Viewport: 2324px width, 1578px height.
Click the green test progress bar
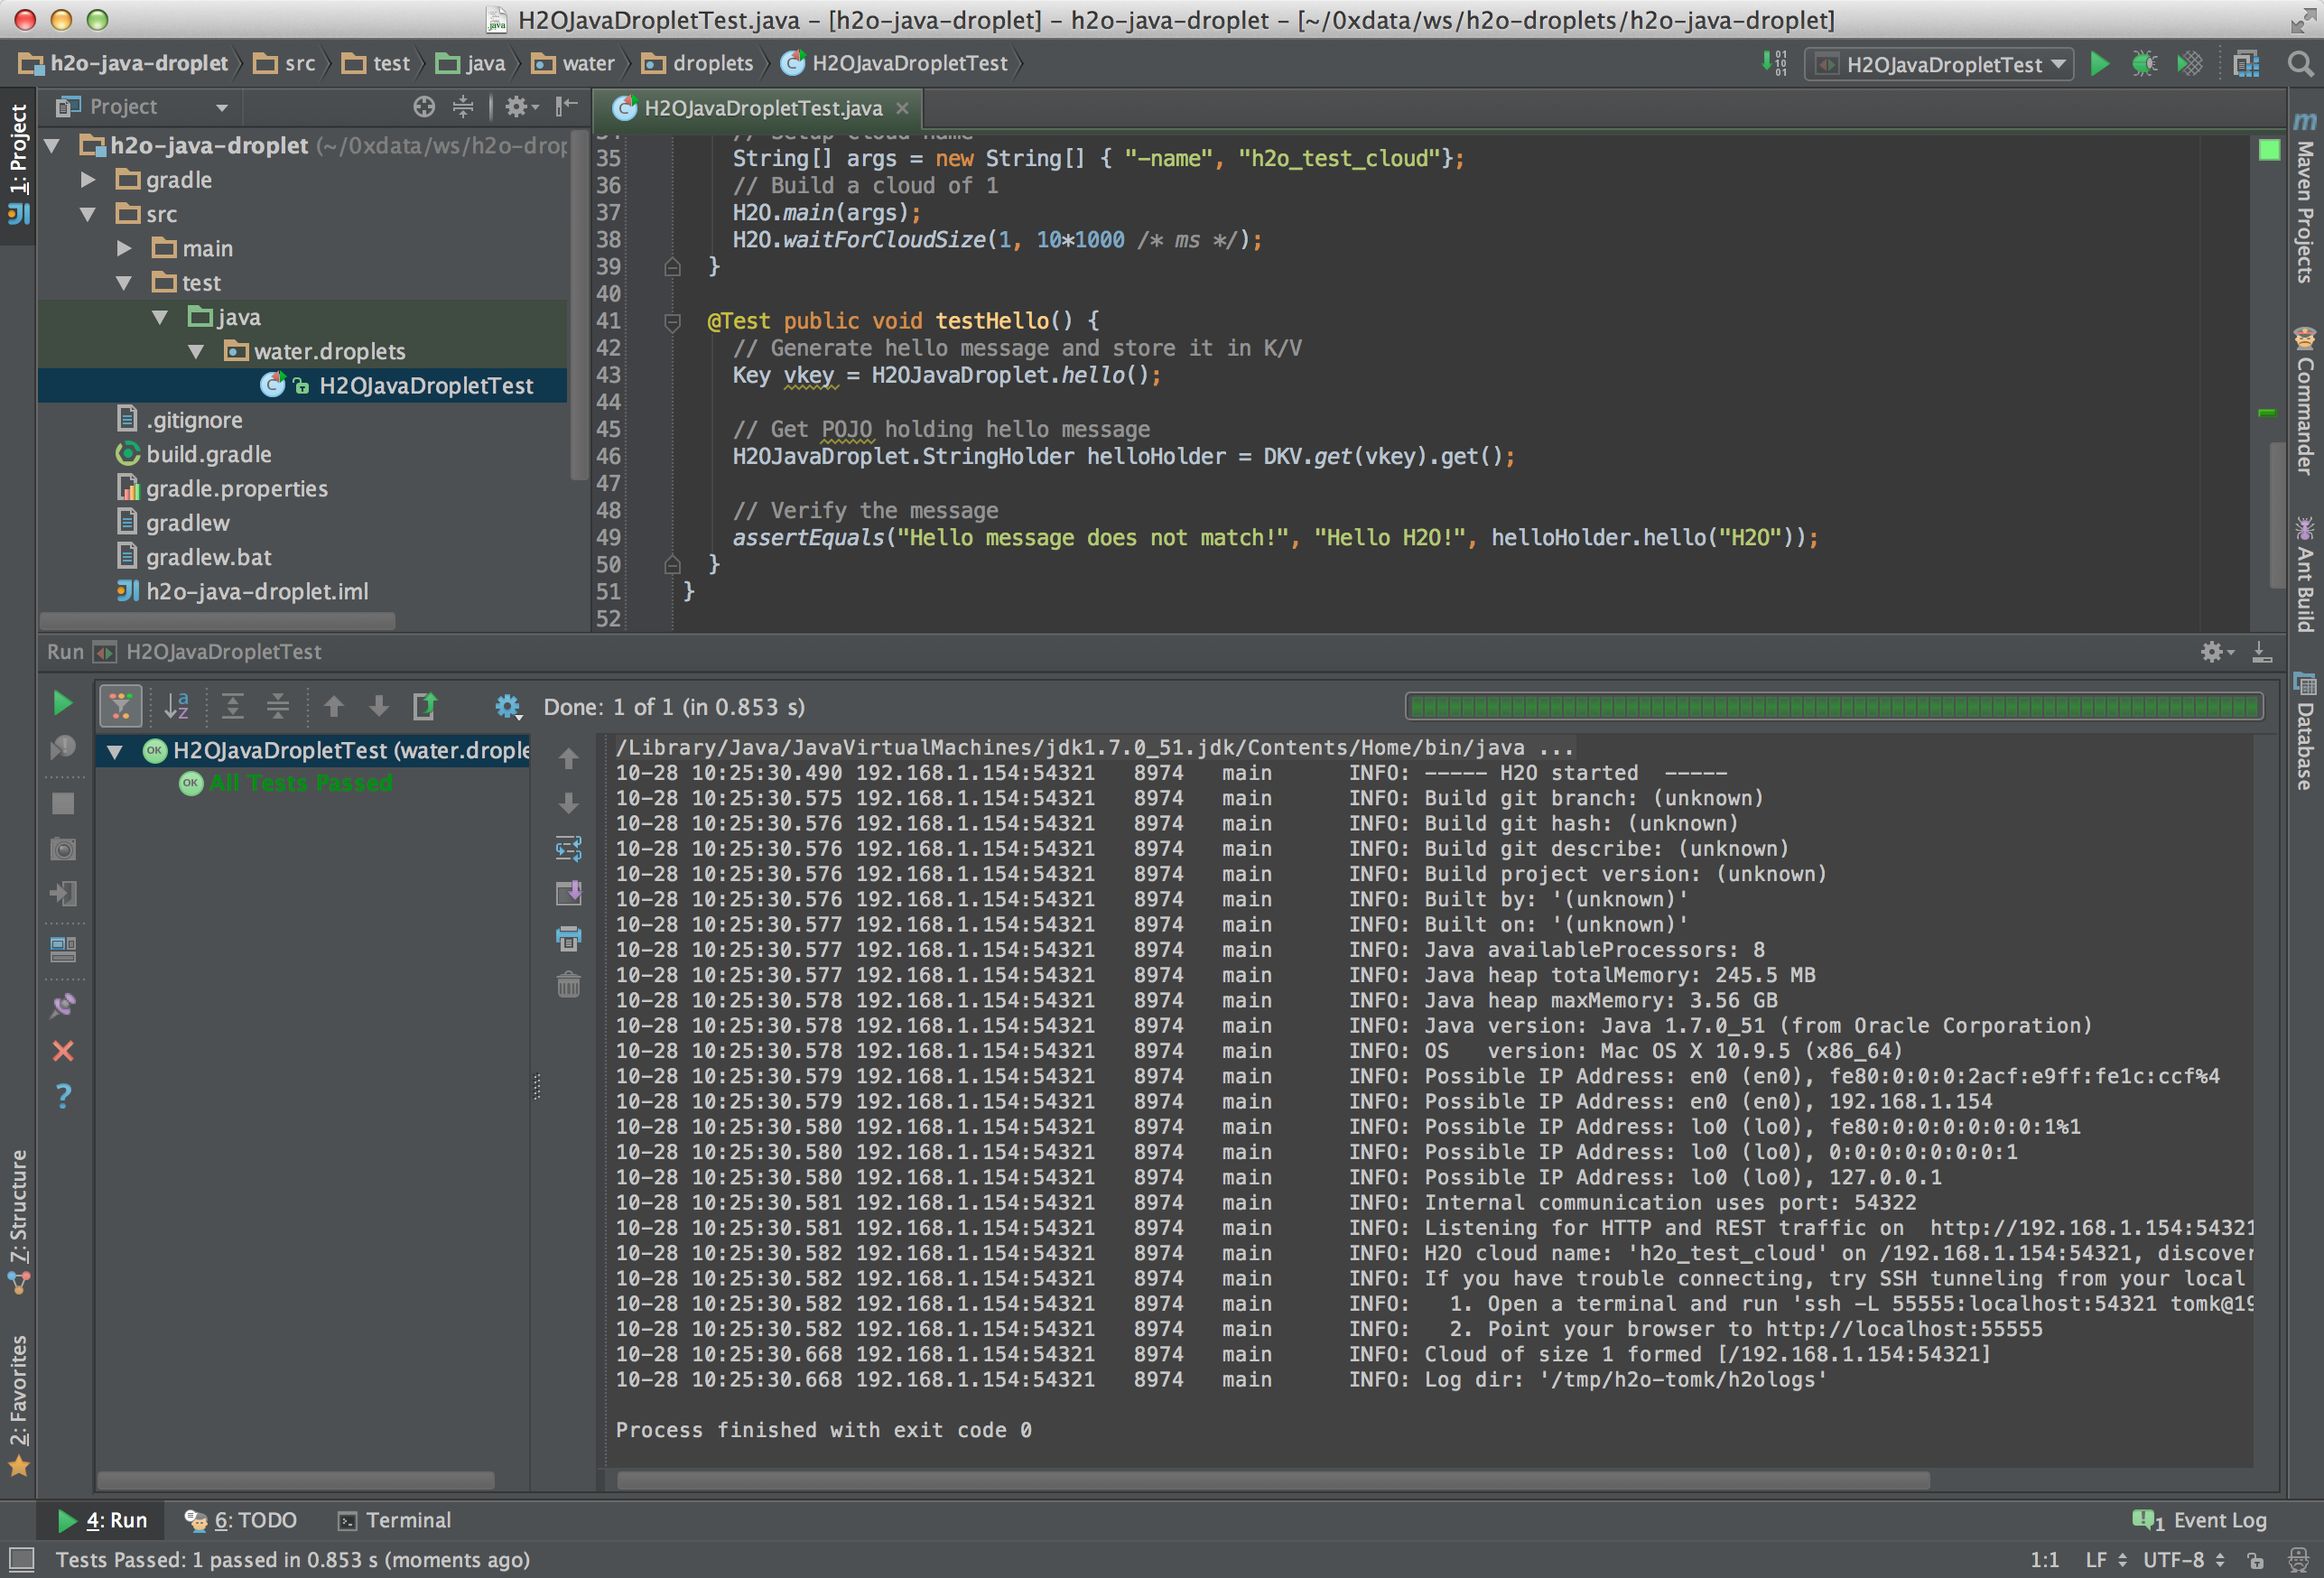1834,706
